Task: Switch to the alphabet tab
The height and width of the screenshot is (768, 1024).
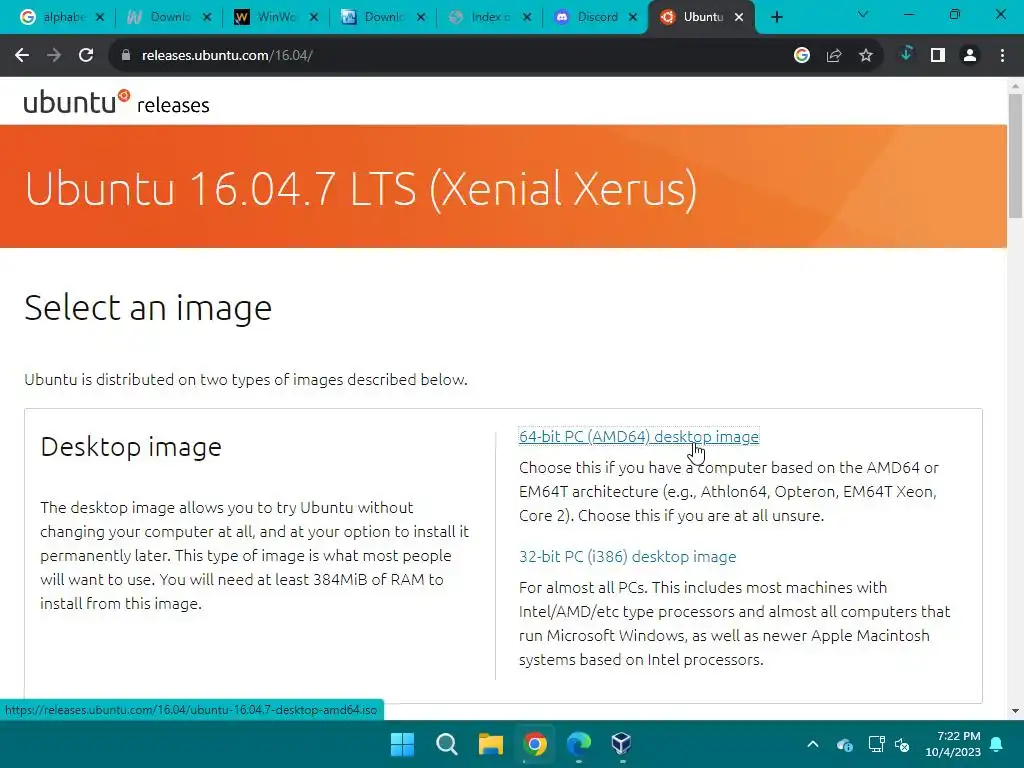Action: 63,17
